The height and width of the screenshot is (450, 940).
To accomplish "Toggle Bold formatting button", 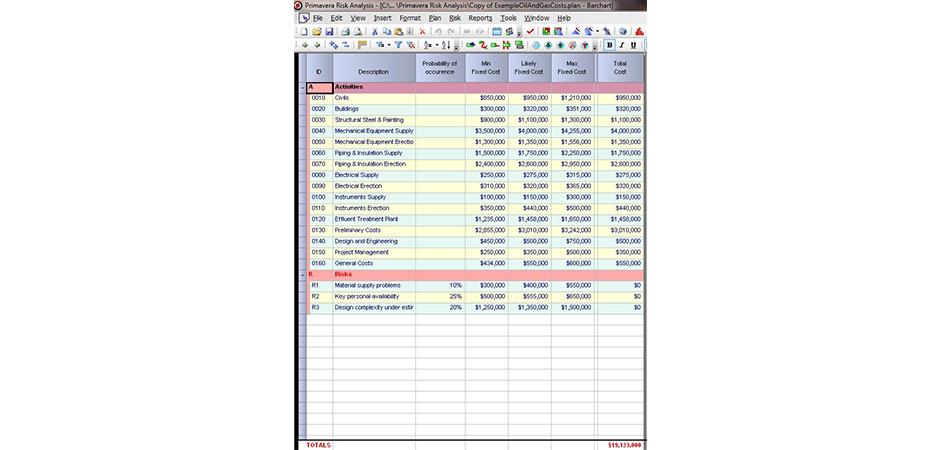I will [610, 45].
